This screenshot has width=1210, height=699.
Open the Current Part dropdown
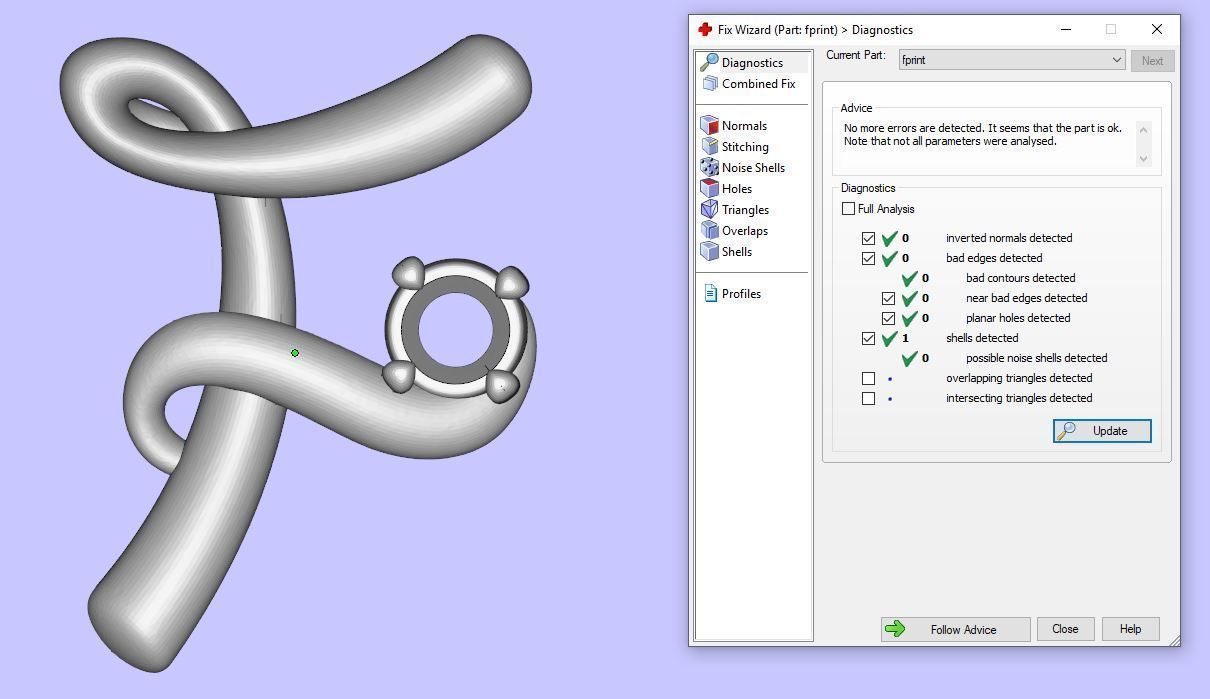1012,60
